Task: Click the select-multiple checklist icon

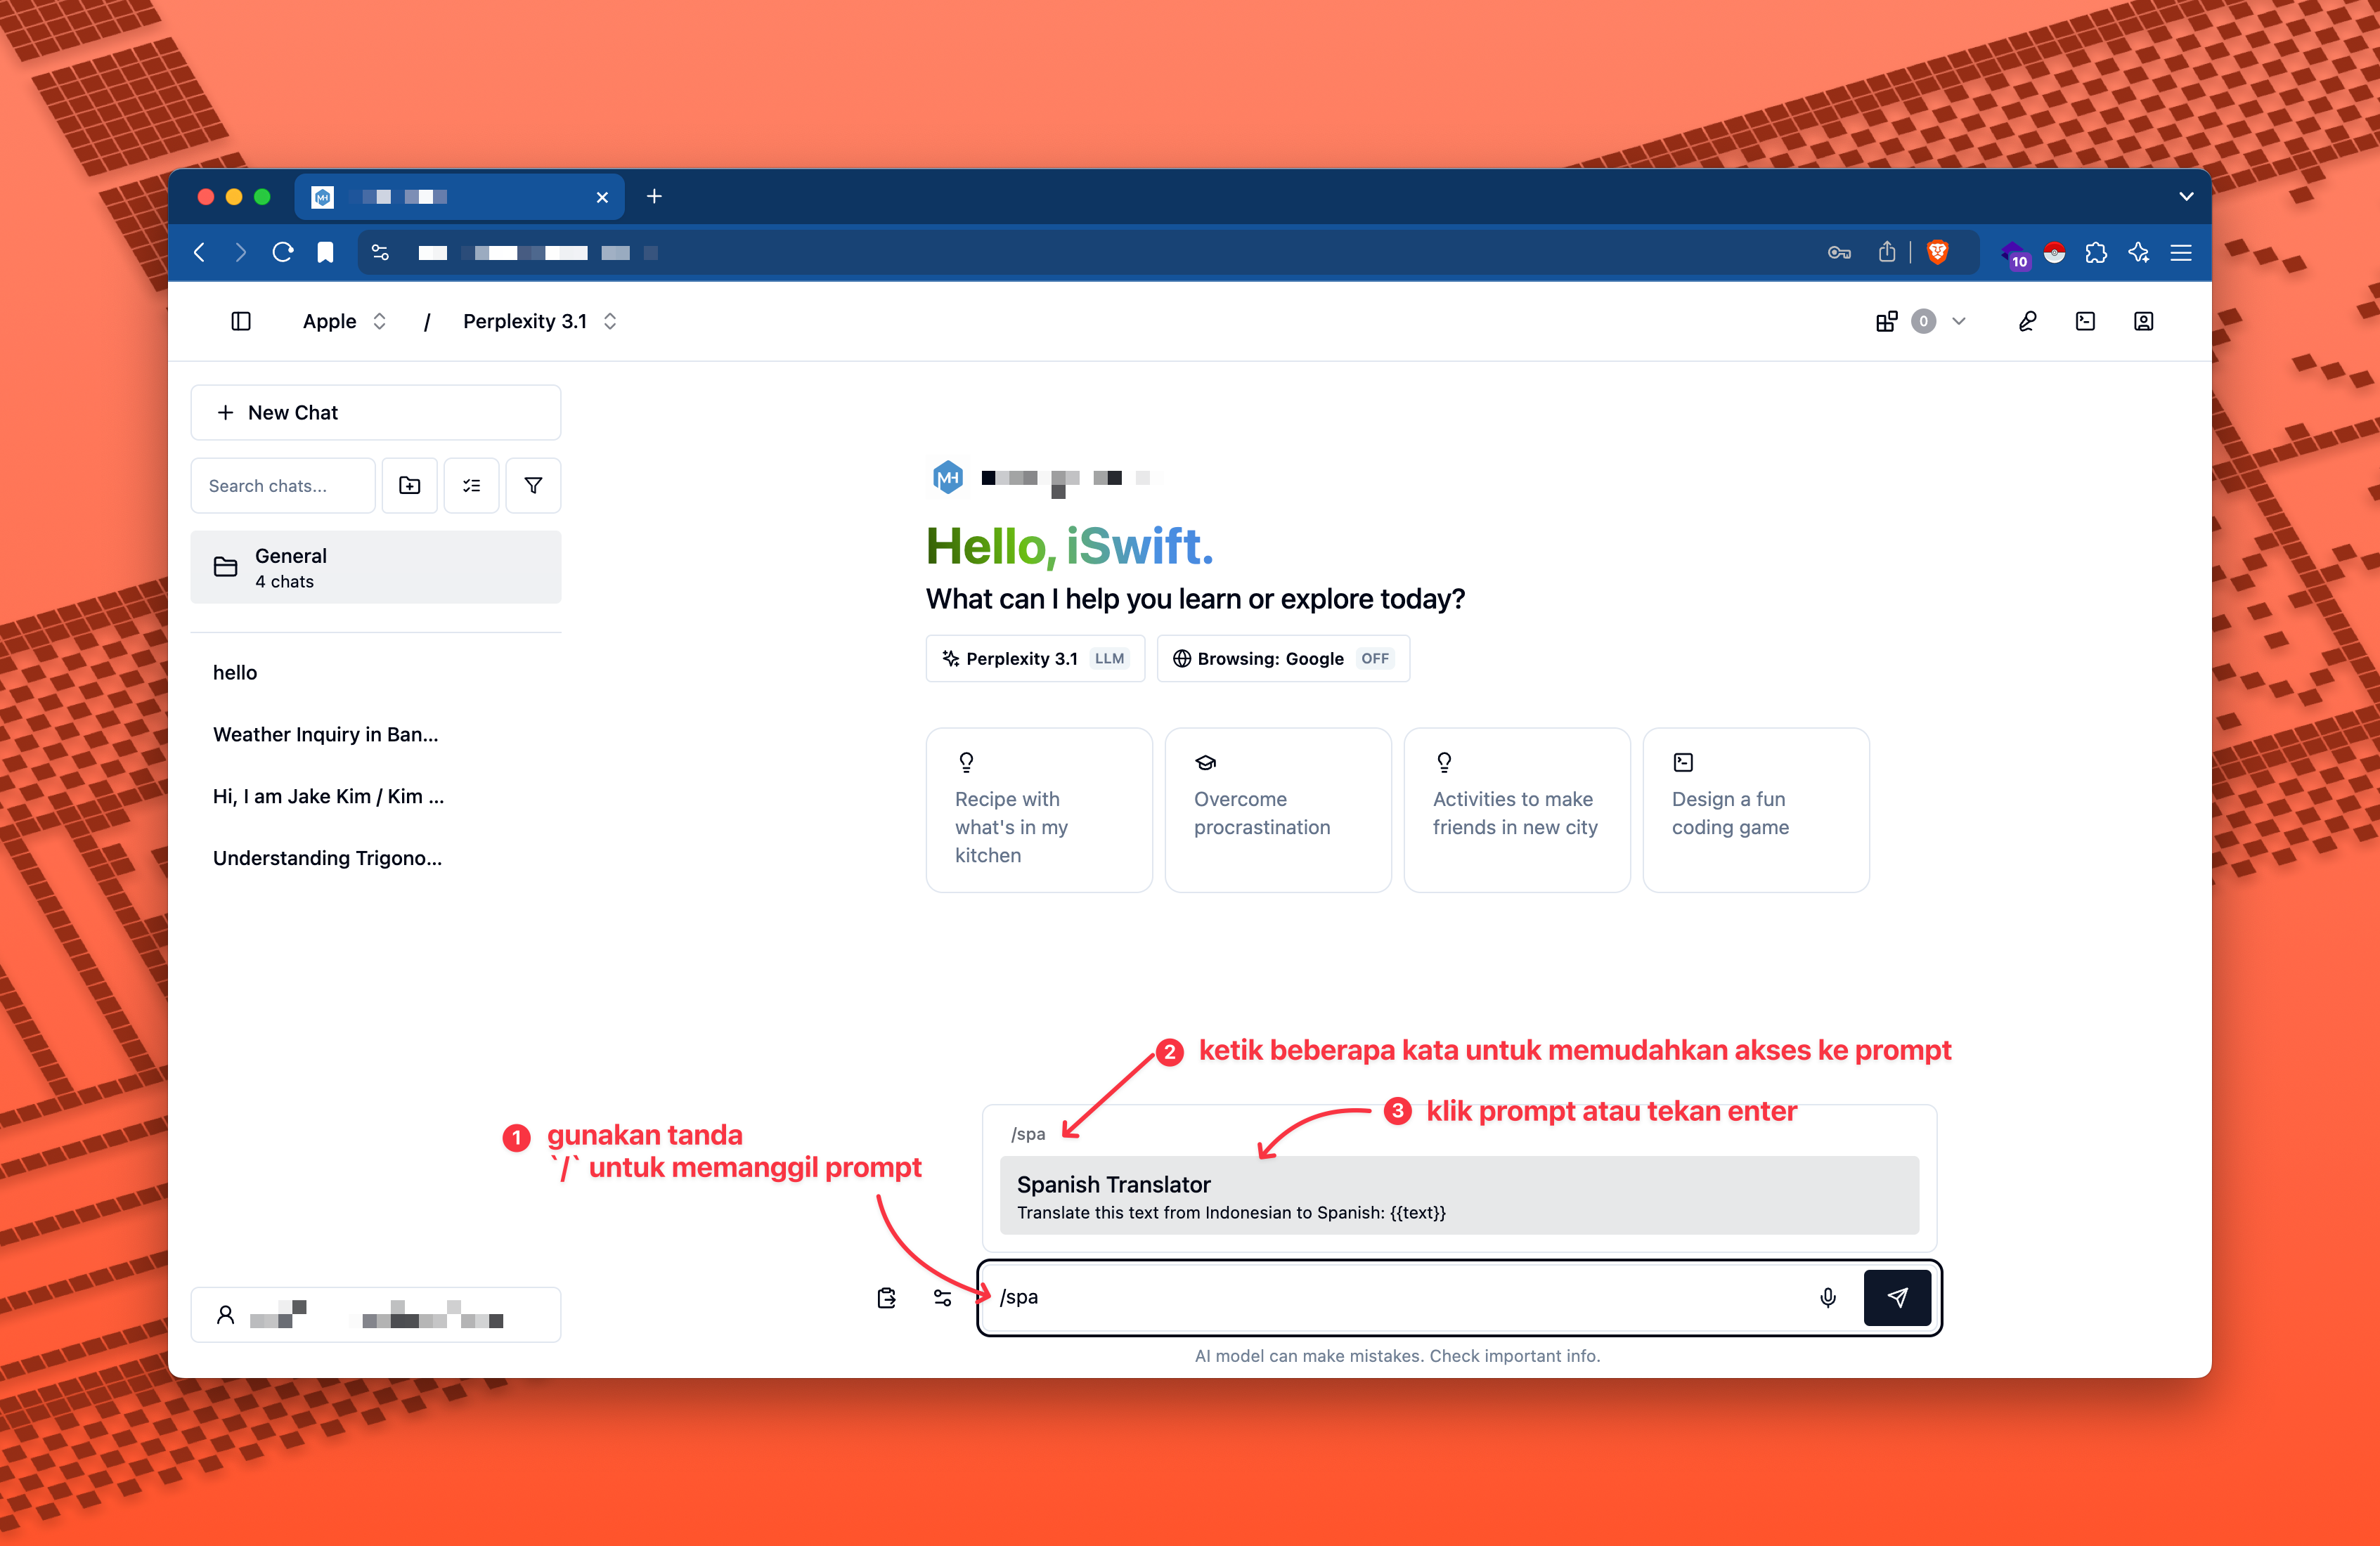Action: click(x=471, y=485)
